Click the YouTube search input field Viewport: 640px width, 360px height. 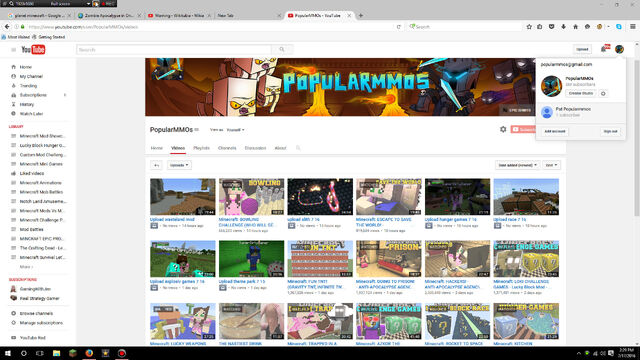pos(174,49)
